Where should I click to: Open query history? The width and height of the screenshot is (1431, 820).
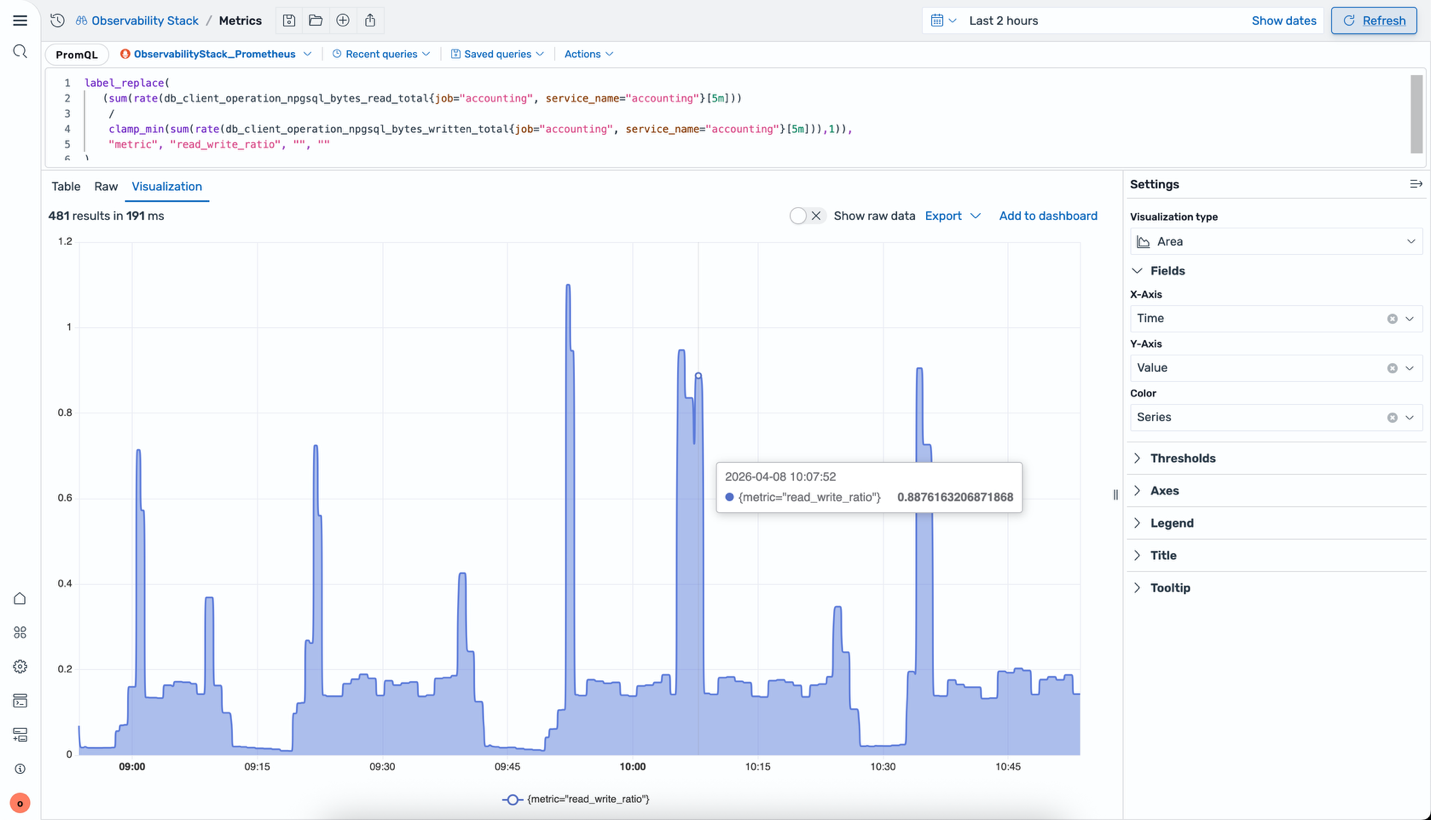point(57,20)
